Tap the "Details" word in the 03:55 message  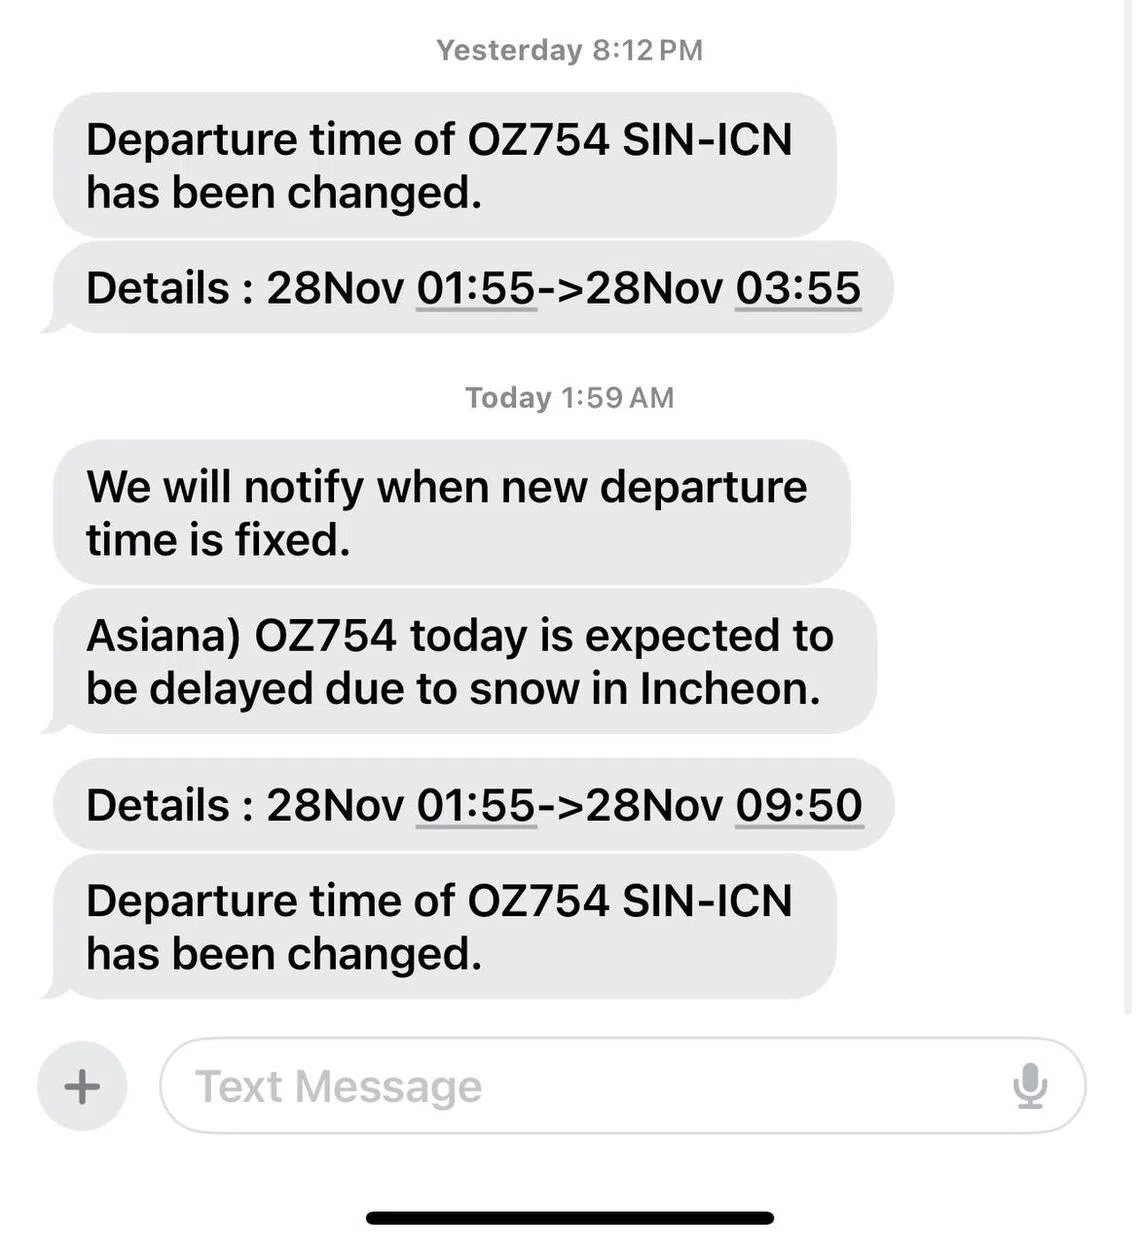158,289
